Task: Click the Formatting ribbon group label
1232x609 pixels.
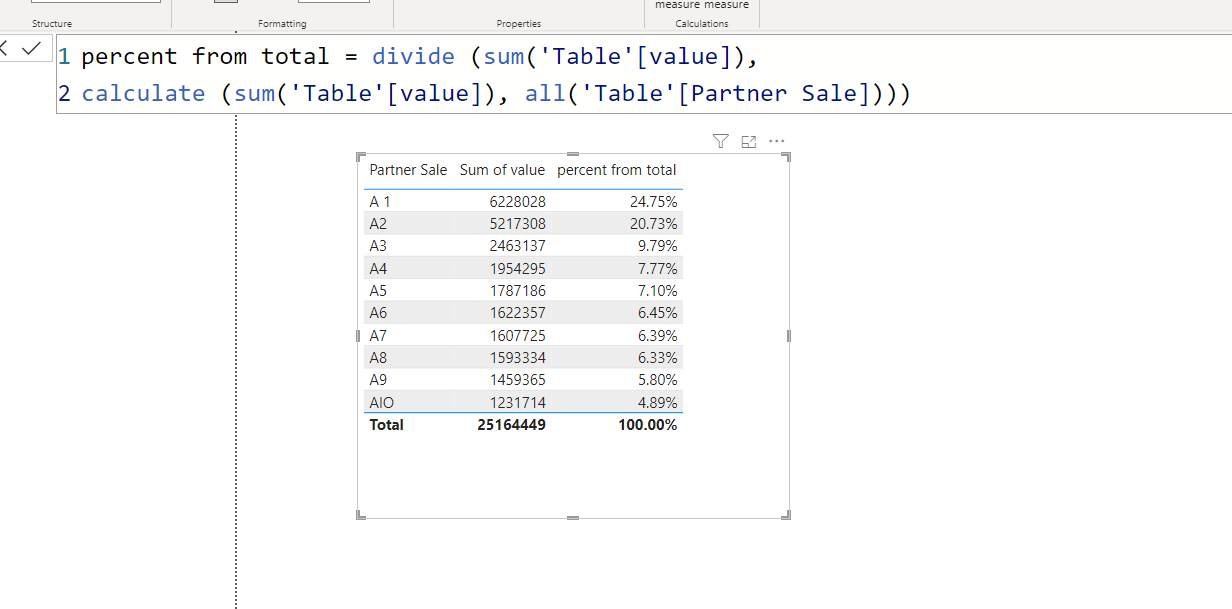Action: pyautogui.click(x=282, y=23)
